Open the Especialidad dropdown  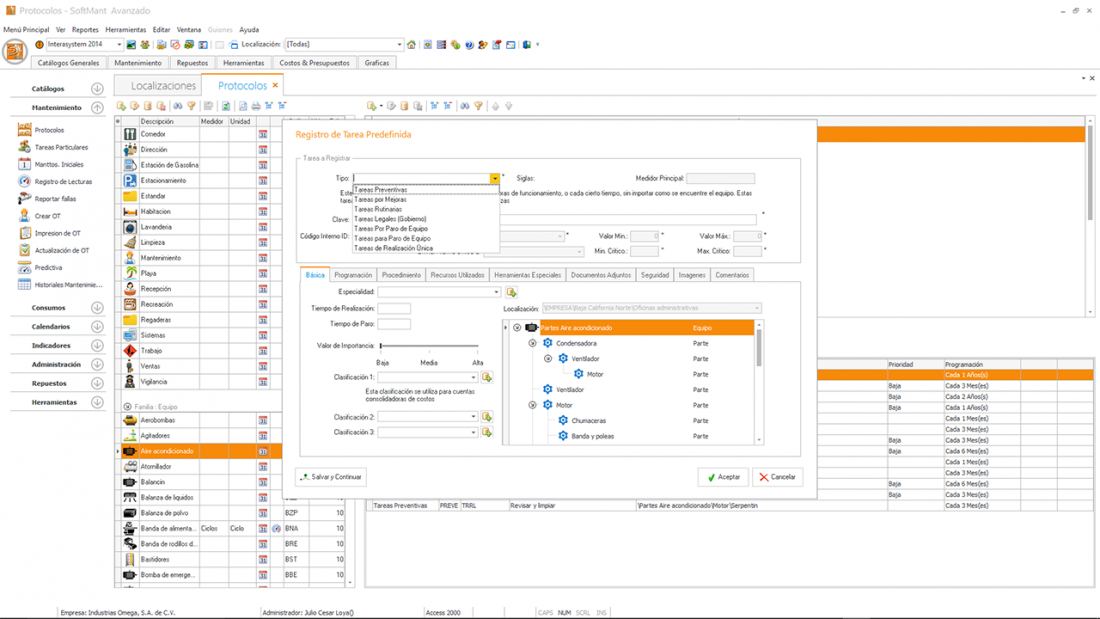(496, 292)
